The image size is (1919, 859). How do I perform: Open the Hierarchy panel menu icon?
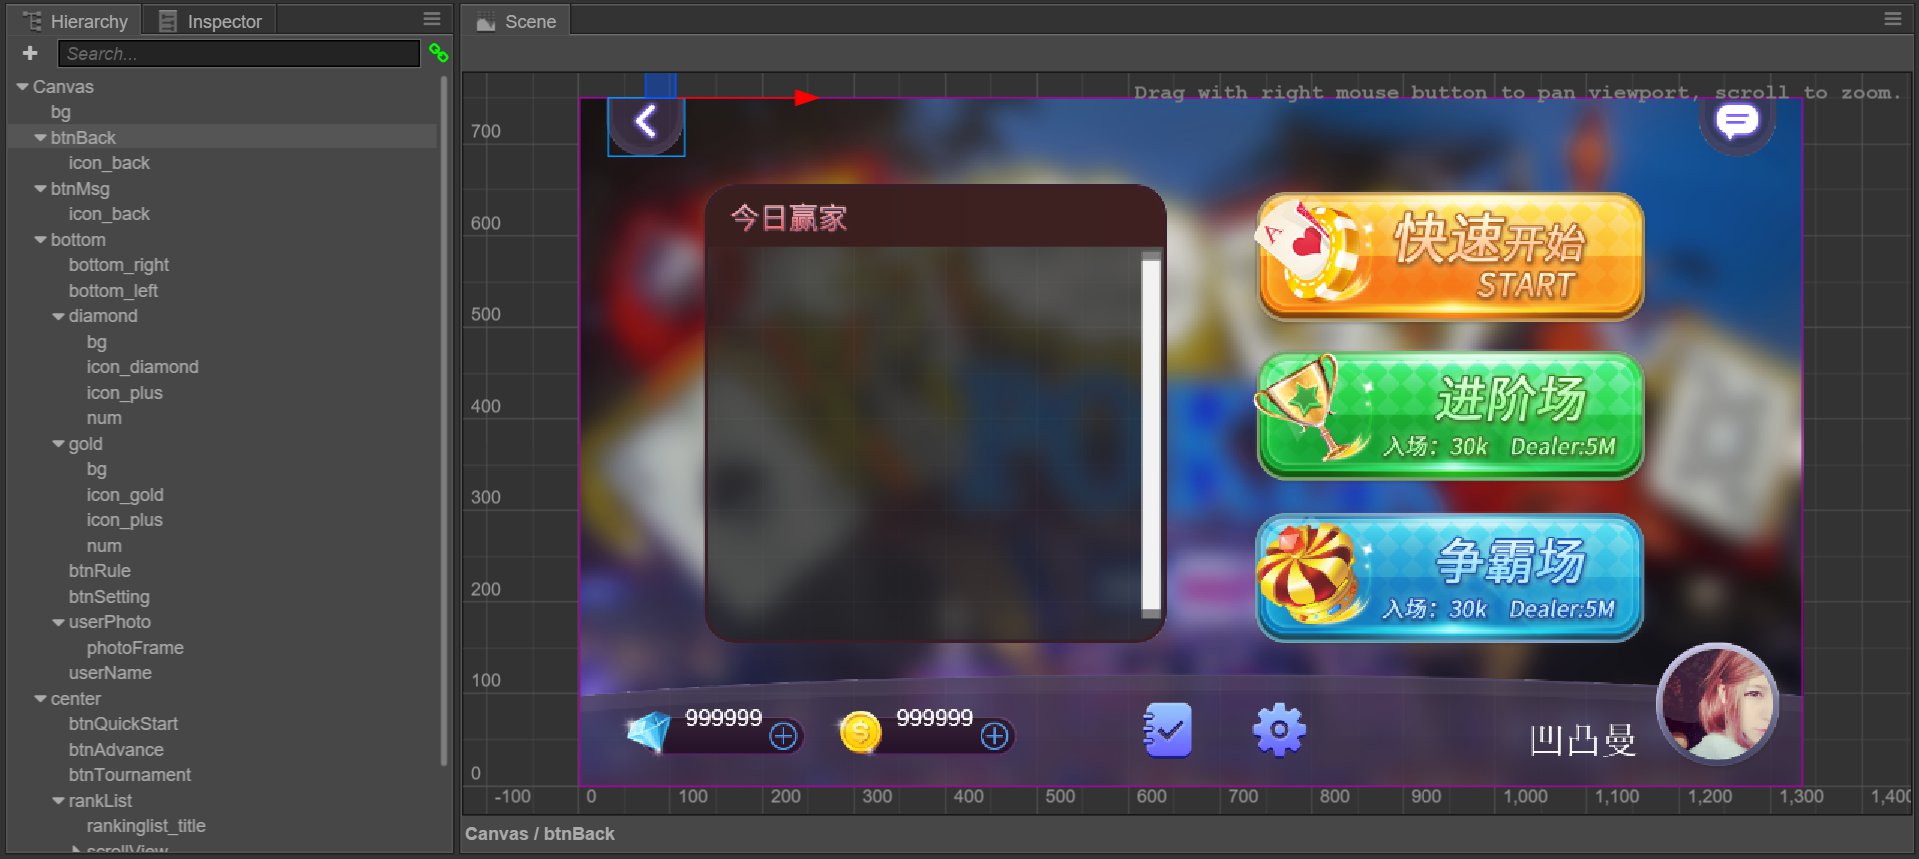432,19
